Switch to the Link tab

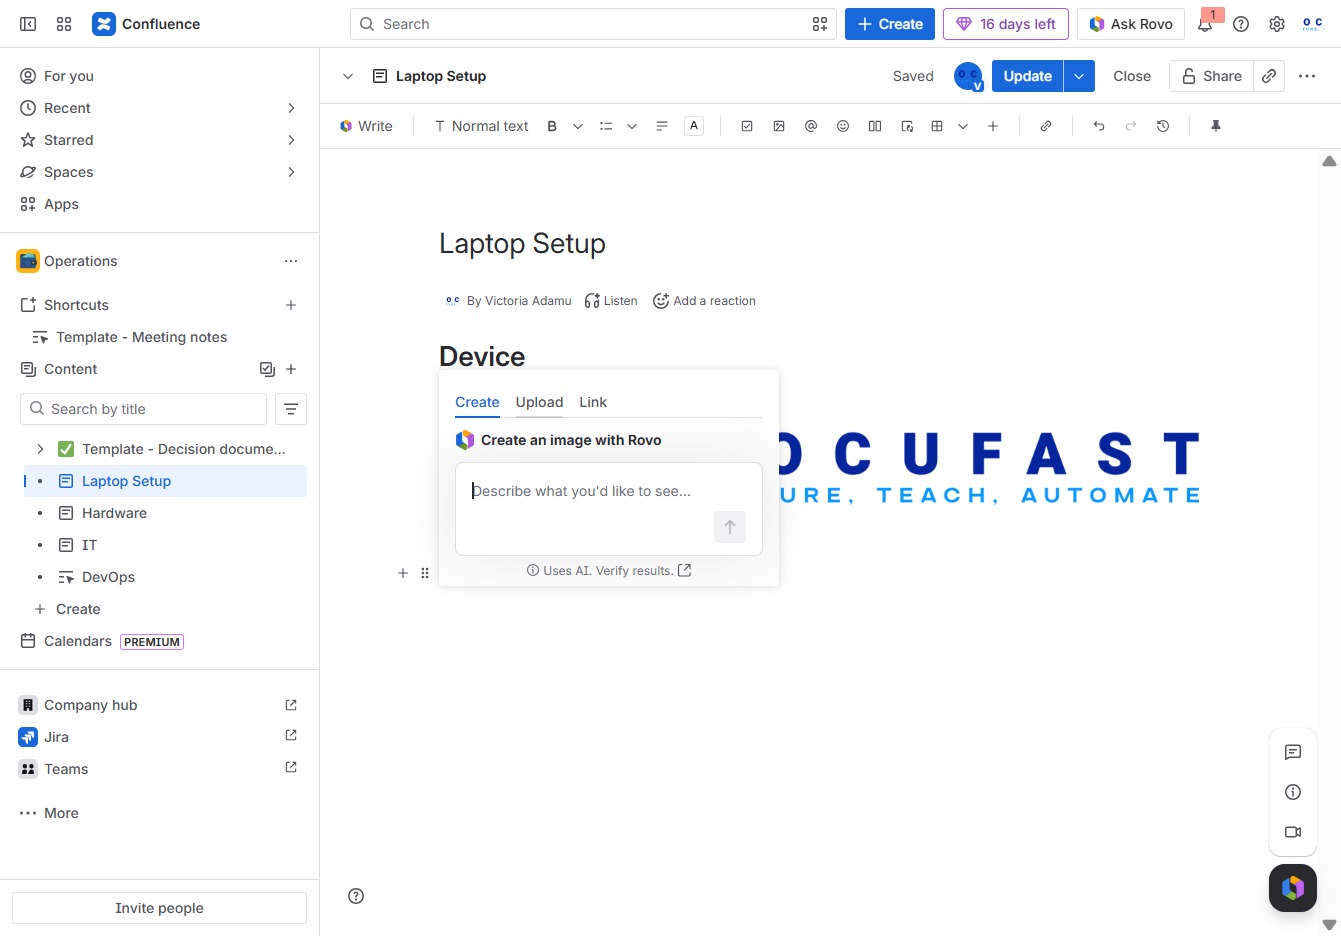[x=593, y=402]
